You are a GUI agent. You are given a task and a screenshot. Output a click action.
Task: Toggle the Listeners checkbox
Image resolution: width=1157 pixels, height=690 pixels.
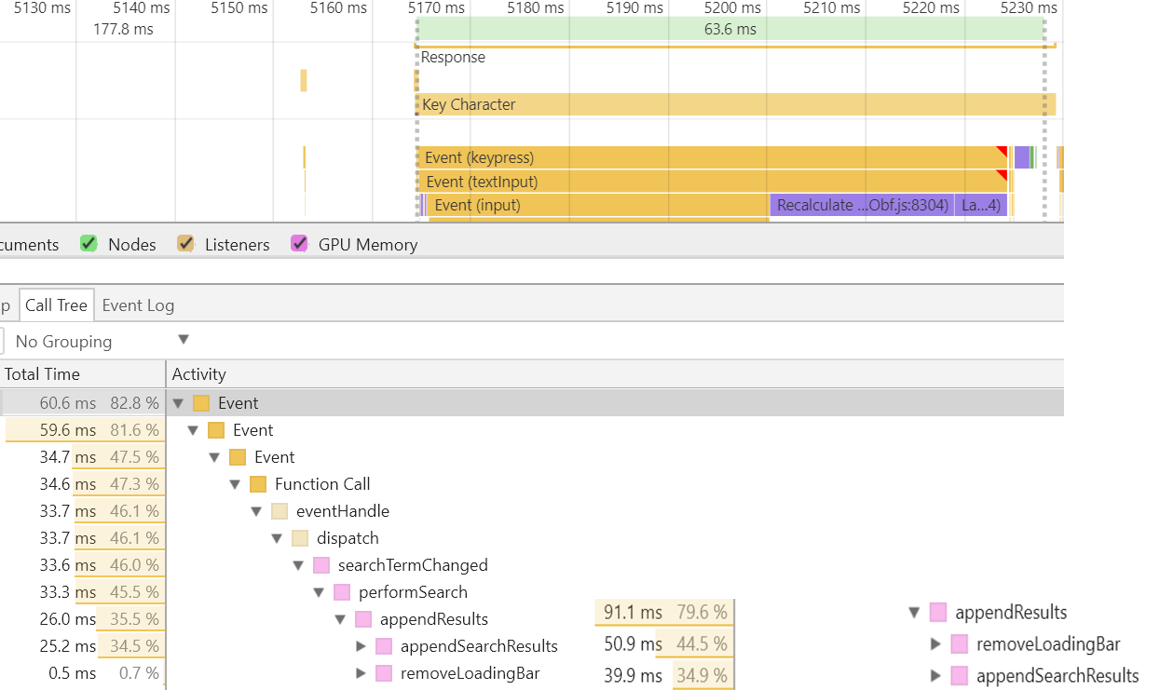[185, 244]
